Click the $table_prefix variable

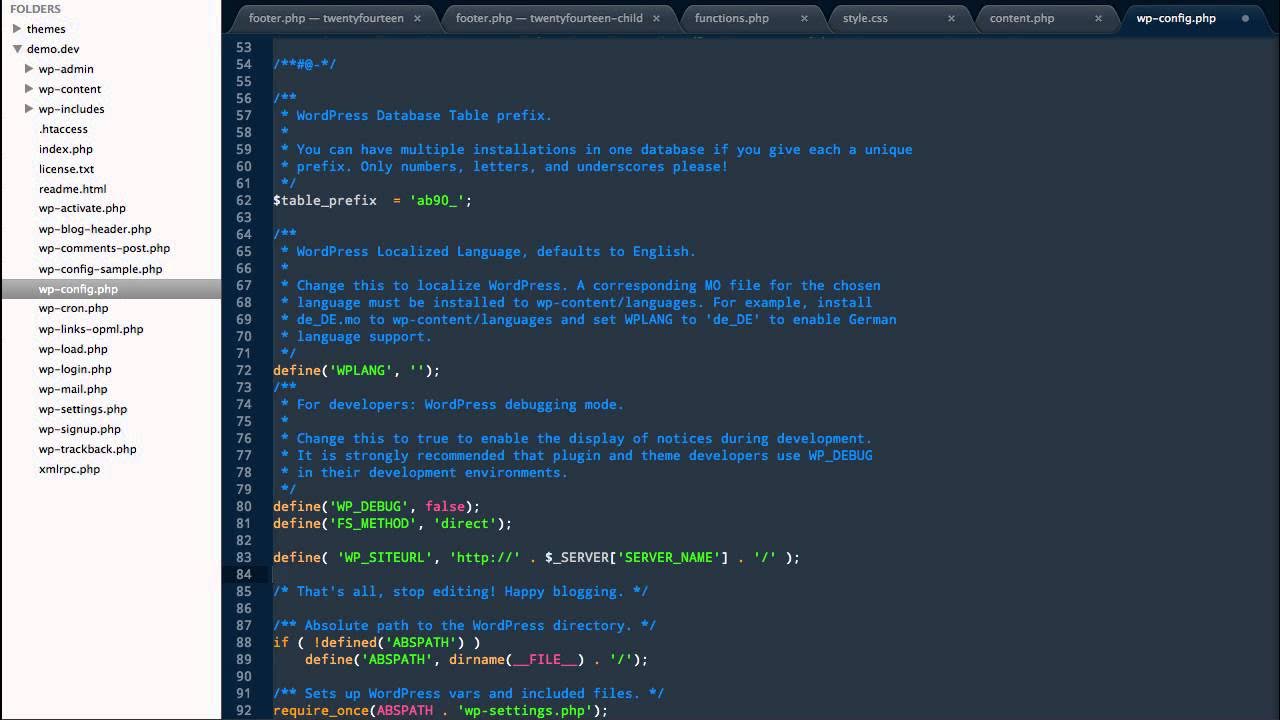point(325,200)
